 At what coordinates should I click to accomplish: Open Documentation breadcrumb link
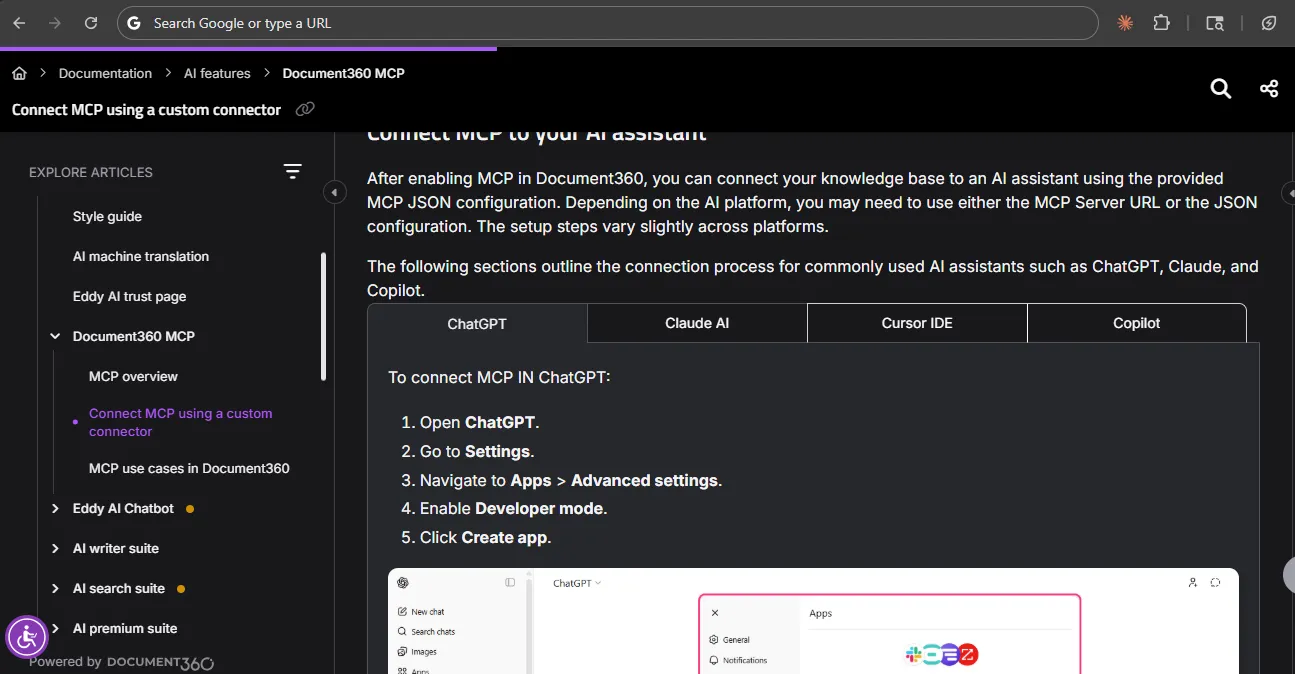coord(105,73)
